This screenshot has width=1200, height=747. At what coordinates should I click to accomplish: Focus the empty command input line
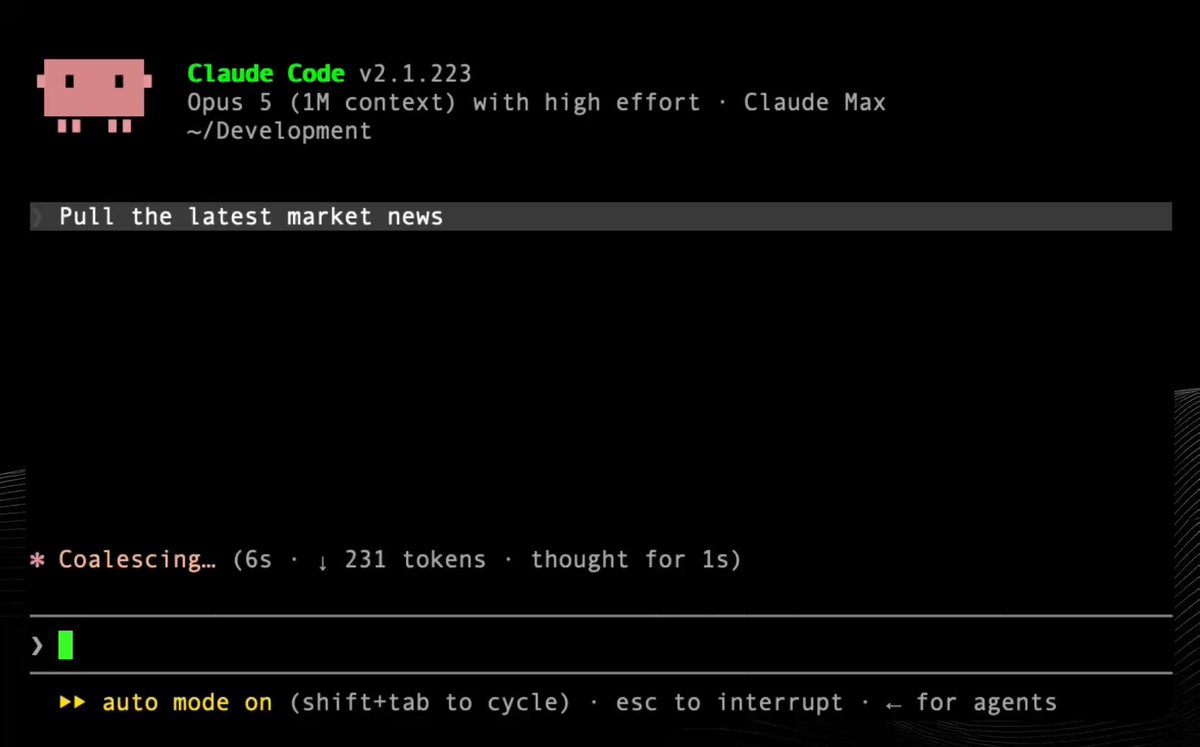600,646
